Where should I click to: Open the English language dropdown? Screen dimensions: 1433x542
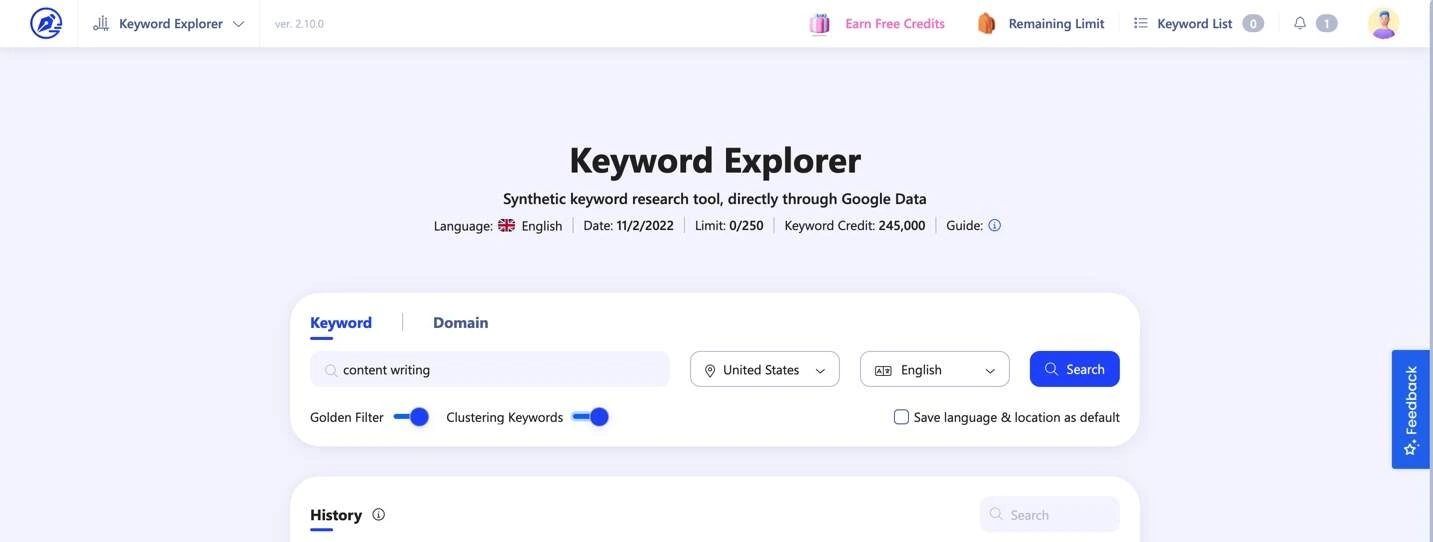(935, 370)
